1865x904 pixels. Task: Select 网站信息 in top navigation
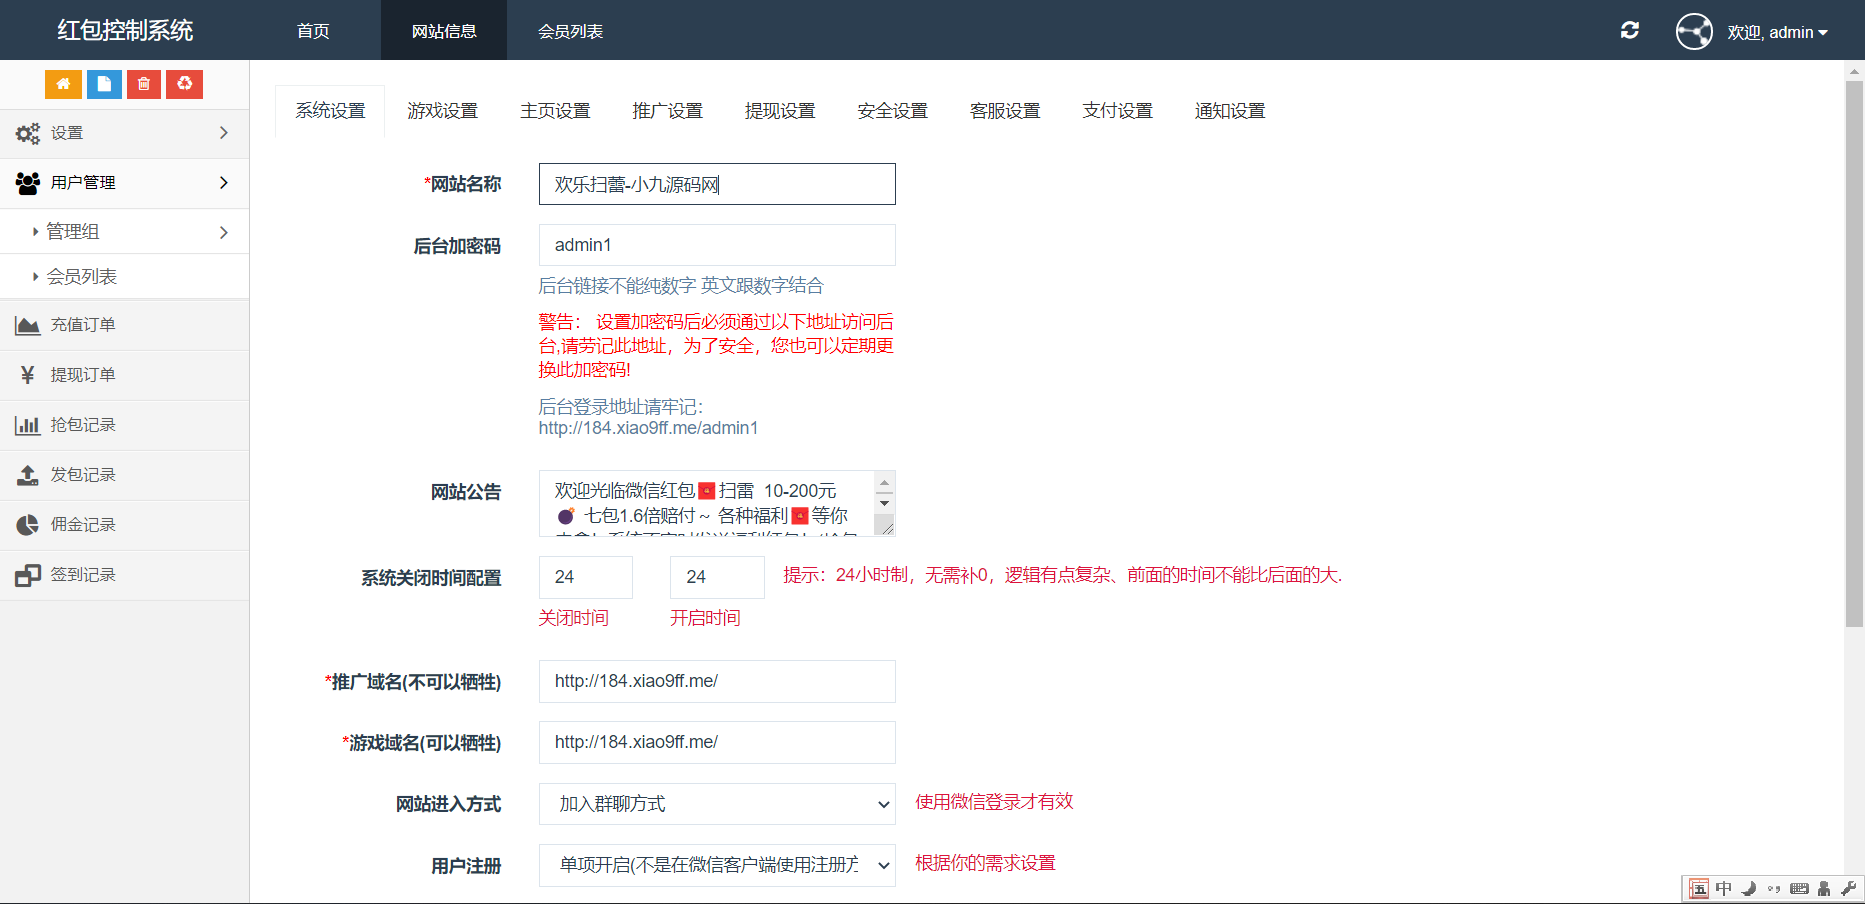click(x=444, y=31)
